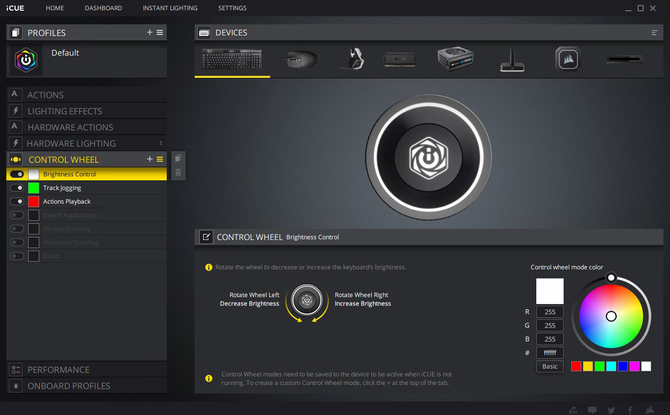Select the Actions Playback mode row
670x415 pixels.
coord(86,201)
